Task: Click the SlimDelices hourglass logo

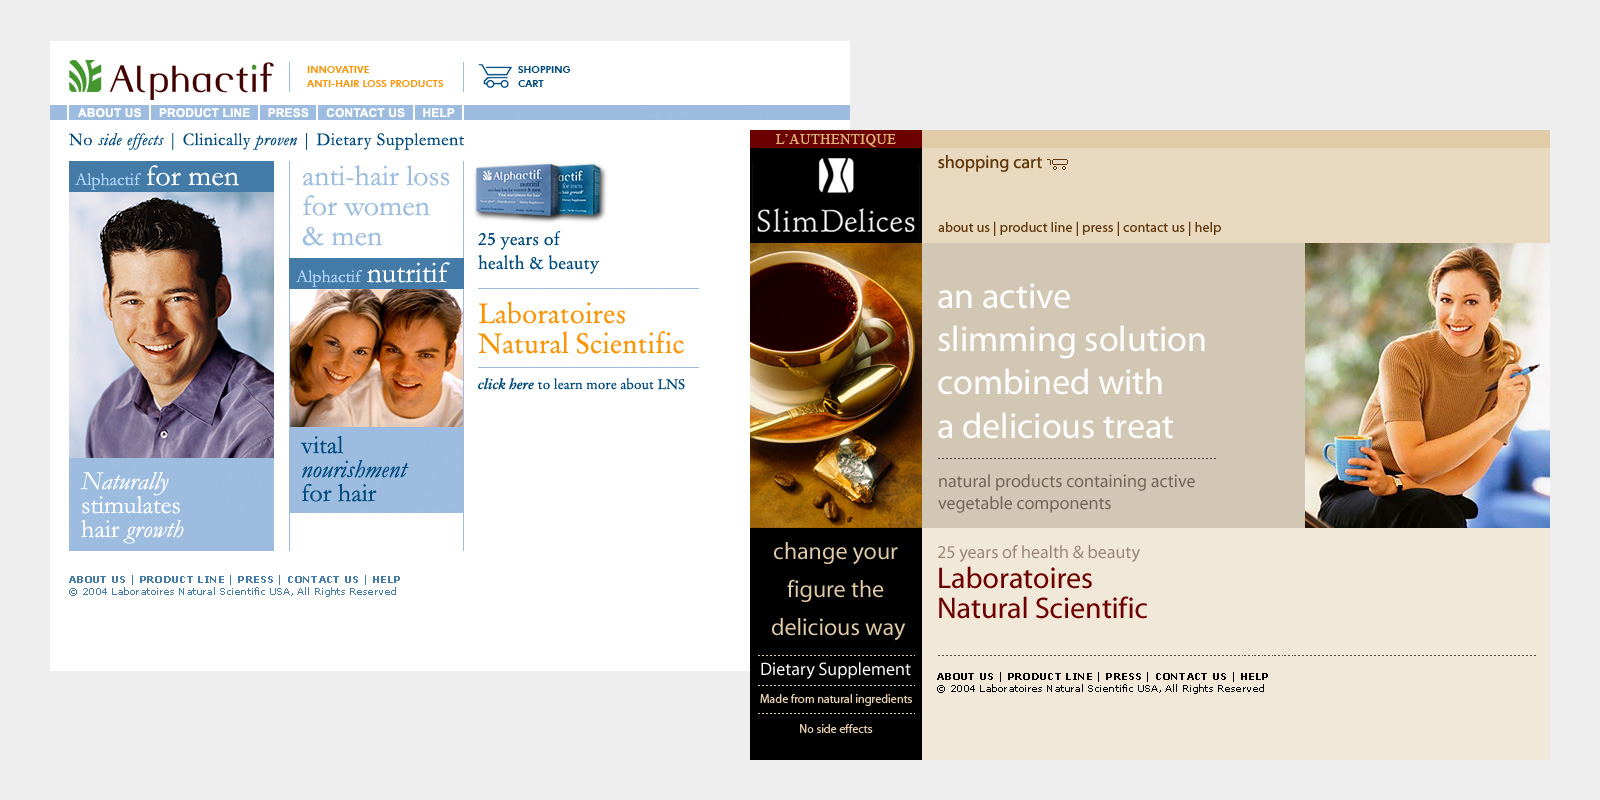Action: (836, 176)
